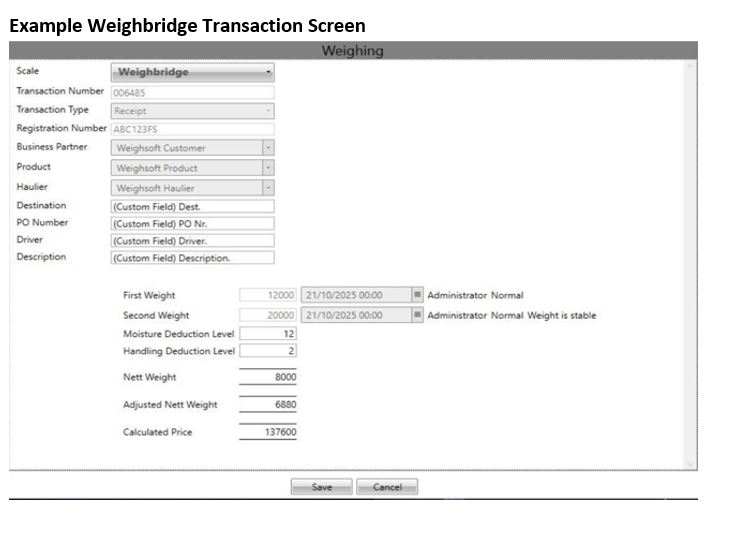Click the Registration Number field ABC123FS
The height and width of the screenshot is (540, 753).
click(x=193, y=129)
